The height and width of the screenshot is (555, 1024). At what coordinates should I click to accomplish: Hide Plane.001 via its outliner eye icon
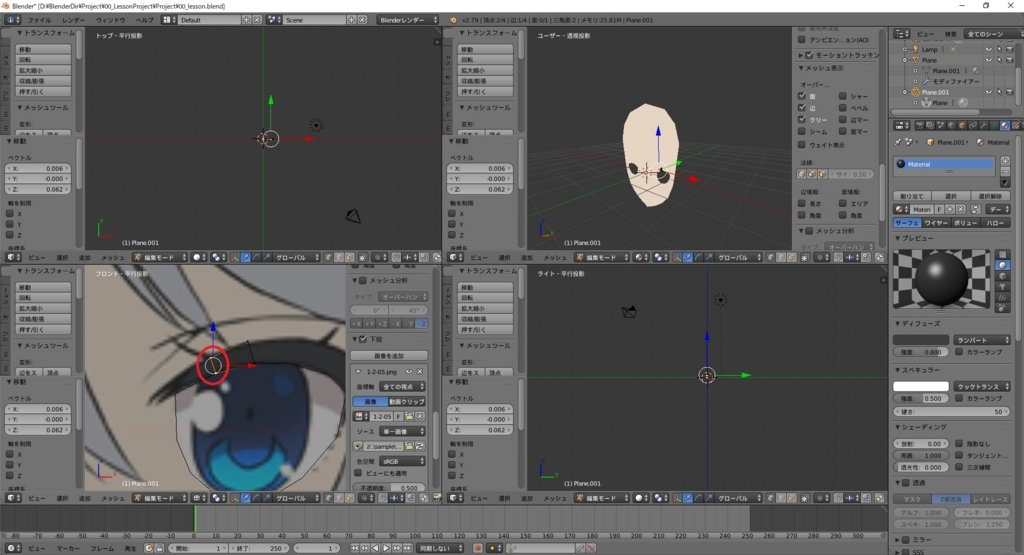click(x=989, y=92)
